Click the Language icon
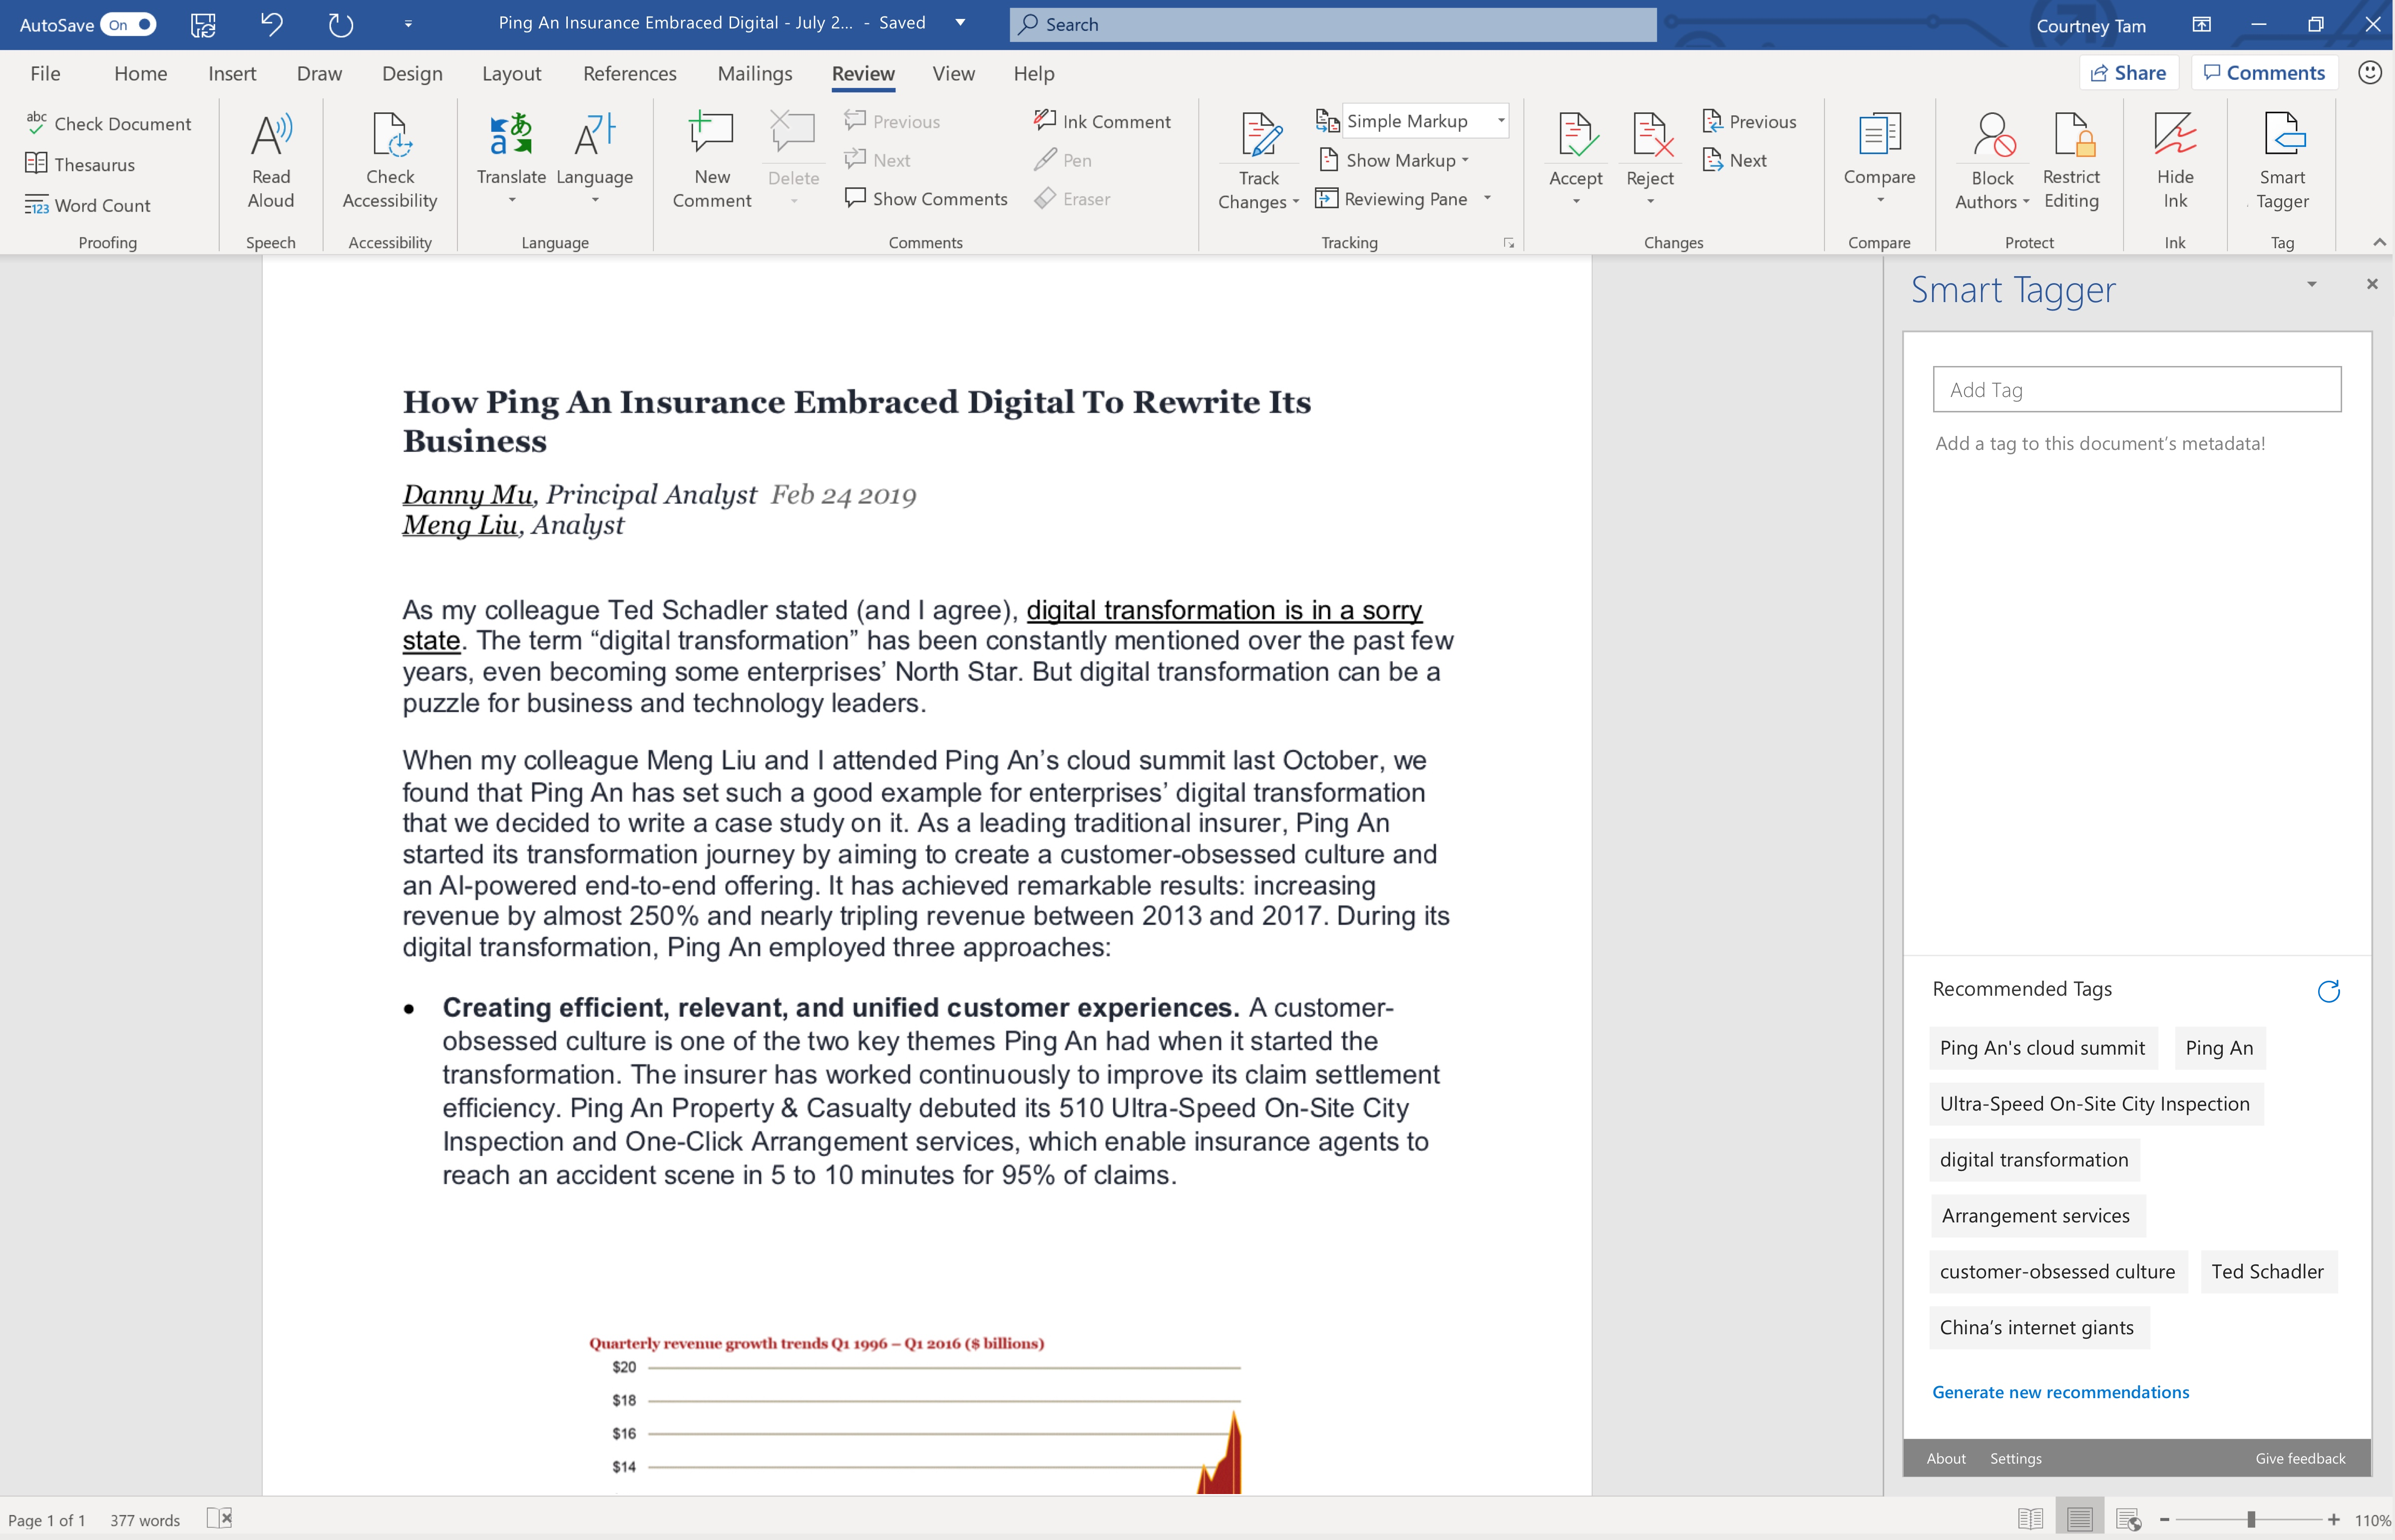 [x=594, y=135]
